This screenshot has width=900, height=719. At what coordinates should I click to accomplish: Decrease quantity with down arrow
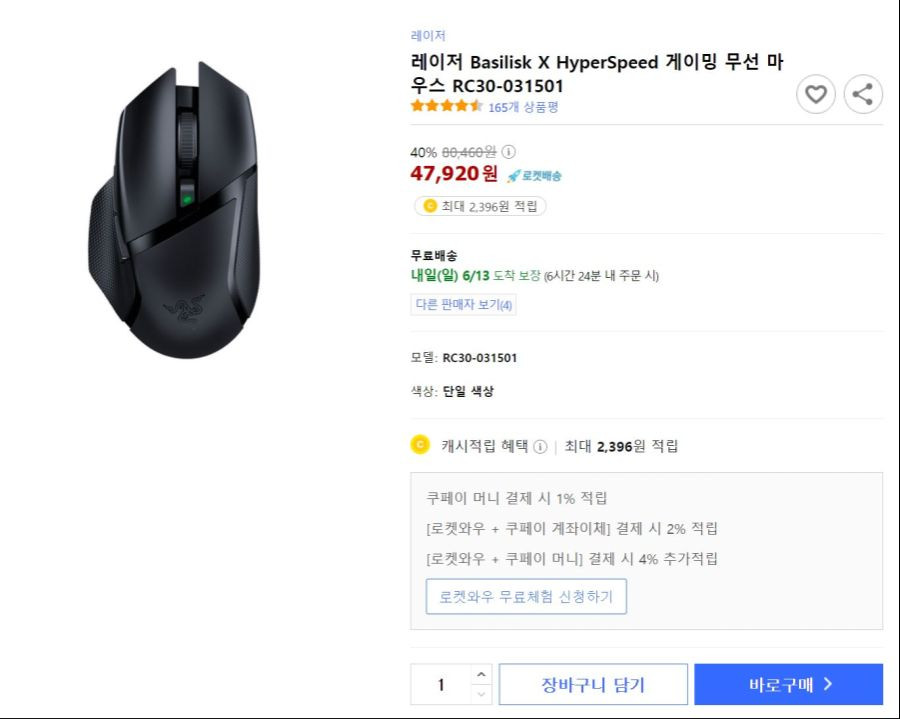tap(481, 694)
